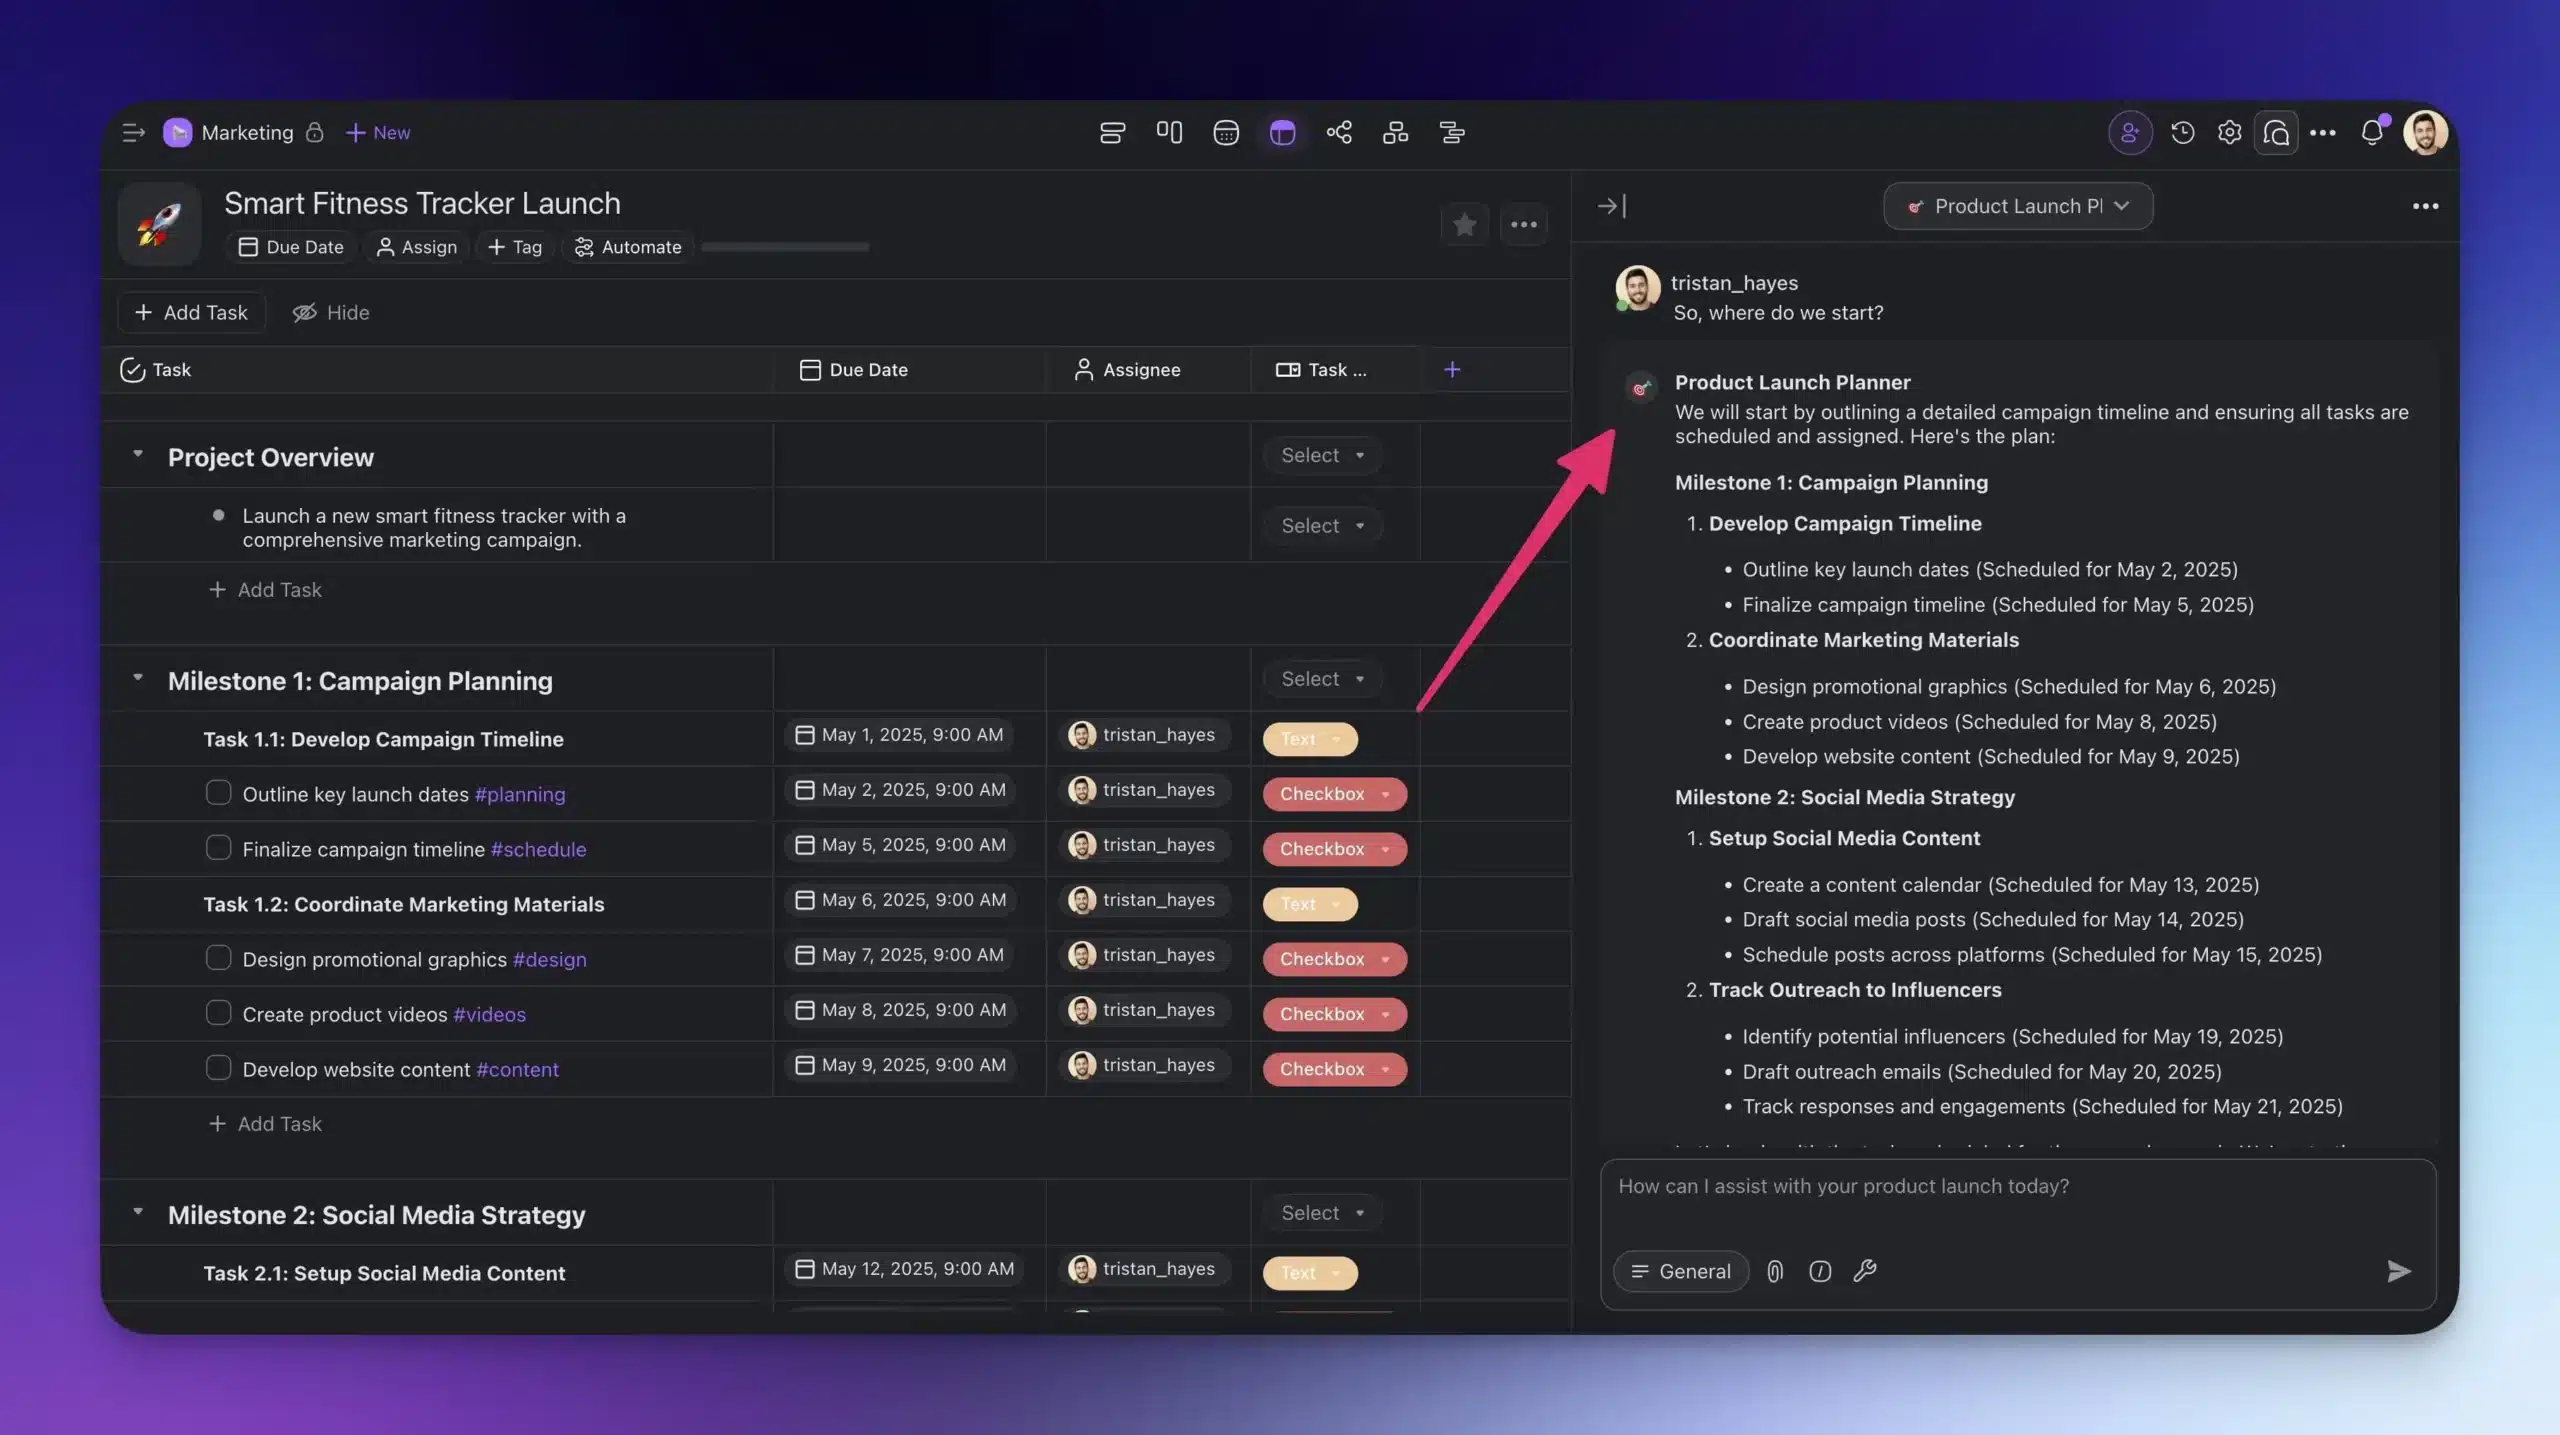The image size is (2560, 1435).
Task: Mark Design promotional graphics complete
Action: [x=218, y=957]
